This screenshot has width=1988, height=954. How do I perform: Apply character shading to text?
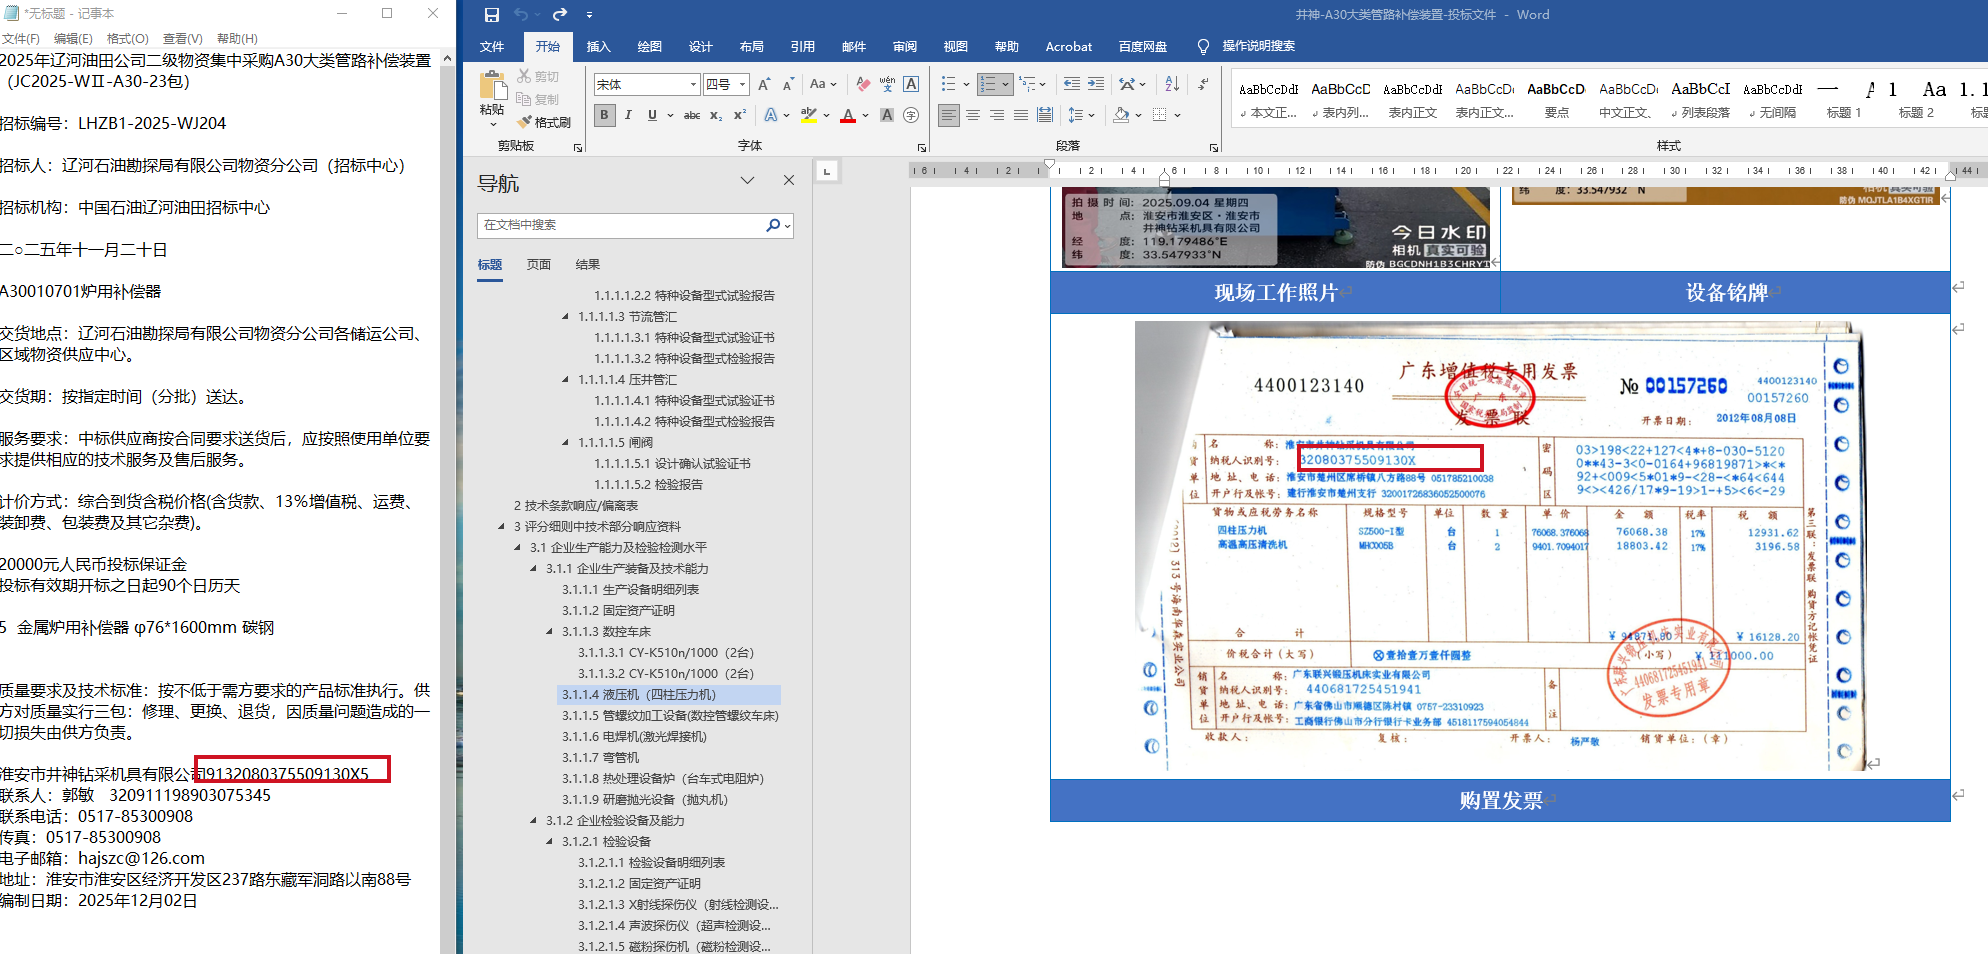(x=887, y=115)
